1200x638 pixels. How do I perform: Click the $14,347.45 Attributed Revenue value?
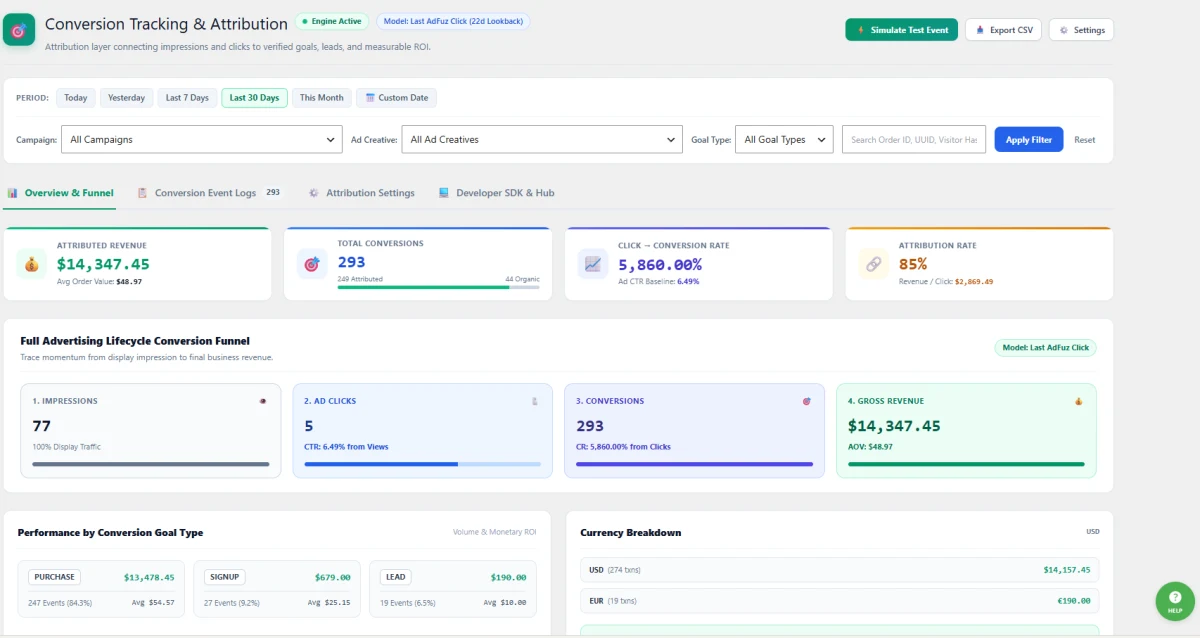tap(103, 264)
